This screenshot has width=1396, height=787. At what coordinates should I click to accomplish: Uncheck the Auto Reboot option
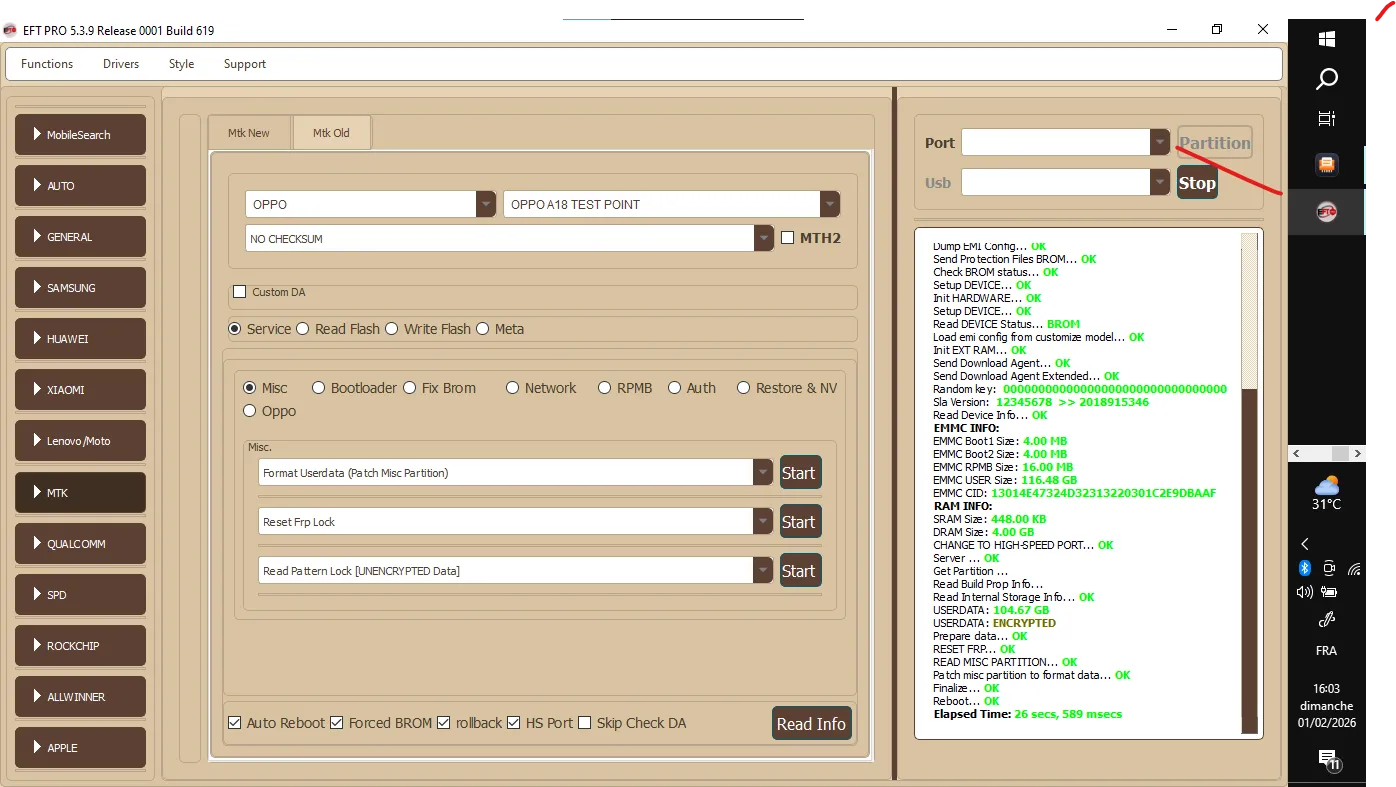(235, 723)
